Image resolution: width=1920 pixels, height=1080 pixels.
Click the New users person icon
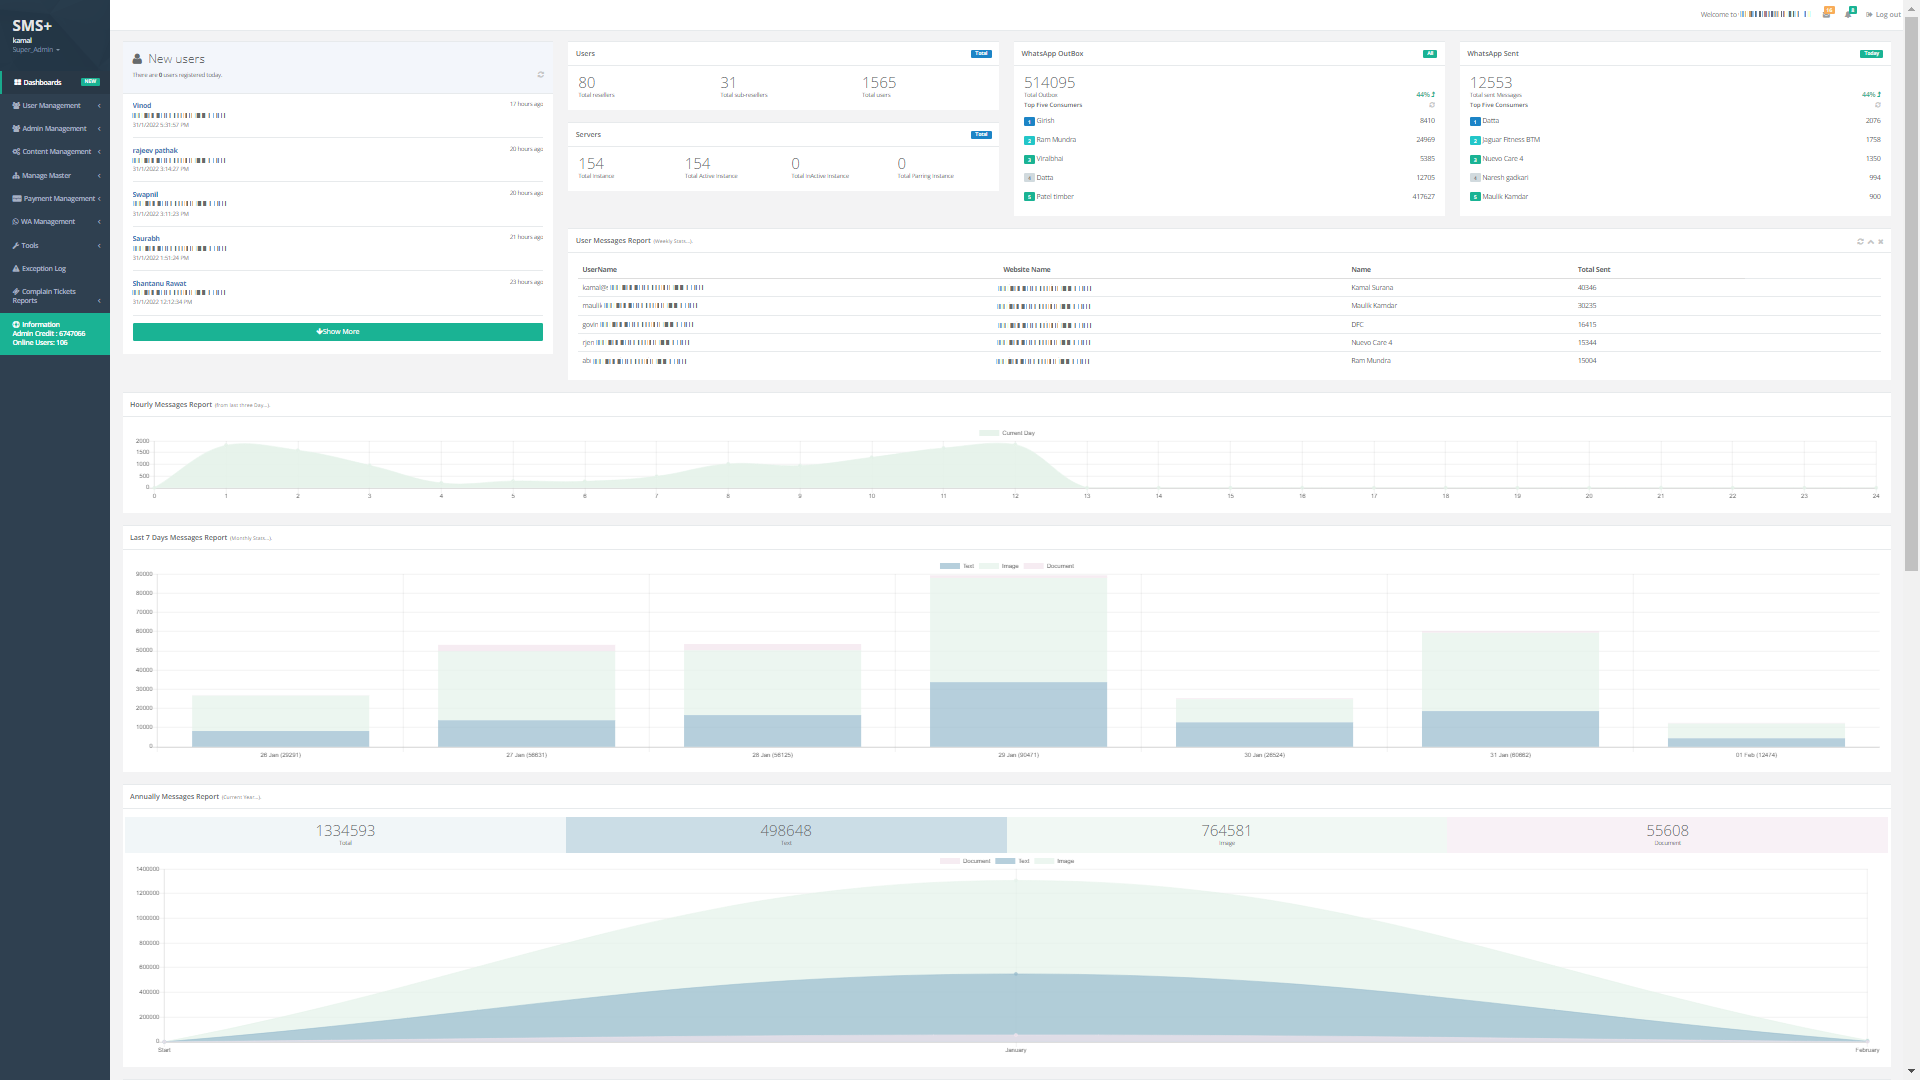[x=137, y=59]
